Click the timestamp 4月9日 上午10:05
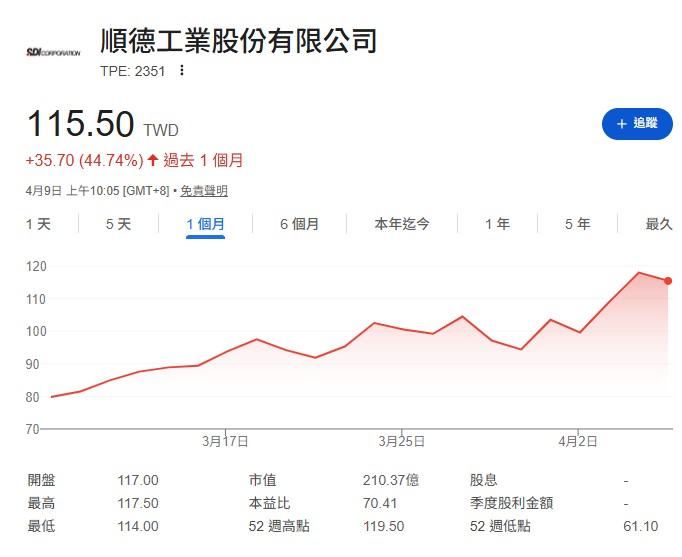Image resolution: width=682 pixels, height=557 pixels. click(72, 190)
